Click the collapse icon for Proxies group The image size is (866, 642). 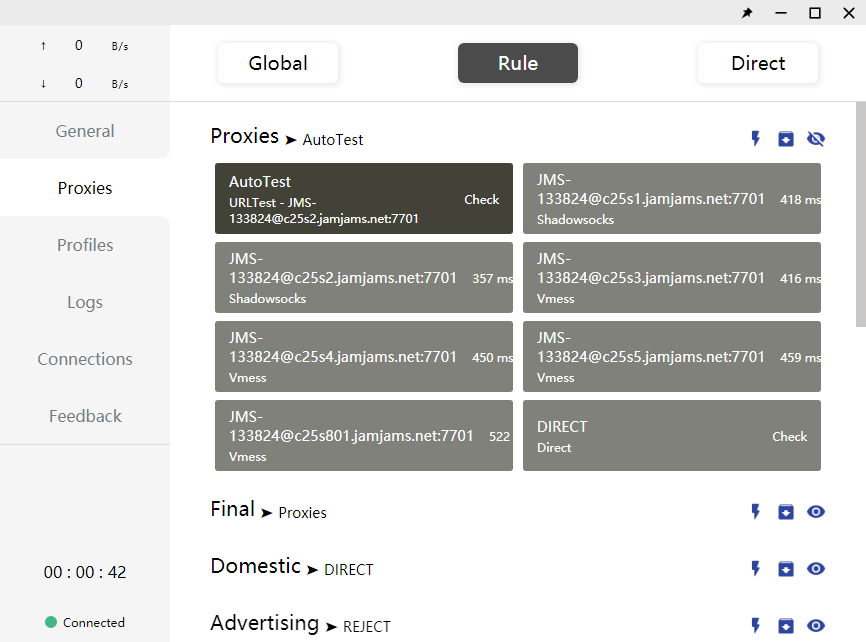click(786, 139)
